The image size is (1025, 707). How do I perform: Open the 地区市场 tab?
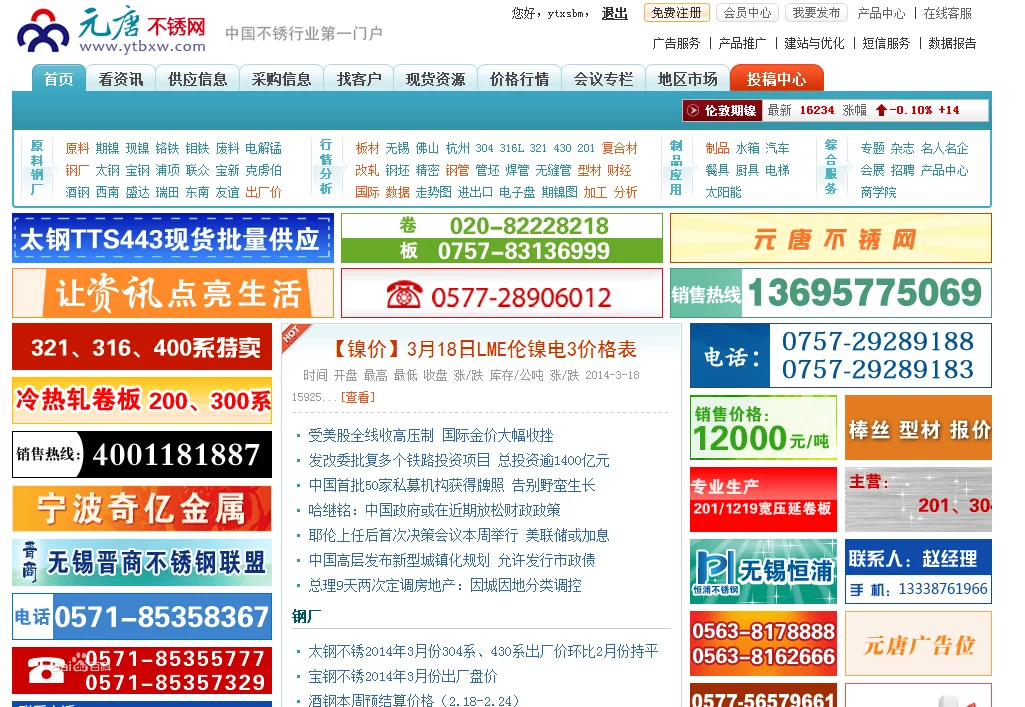[687, 78]
